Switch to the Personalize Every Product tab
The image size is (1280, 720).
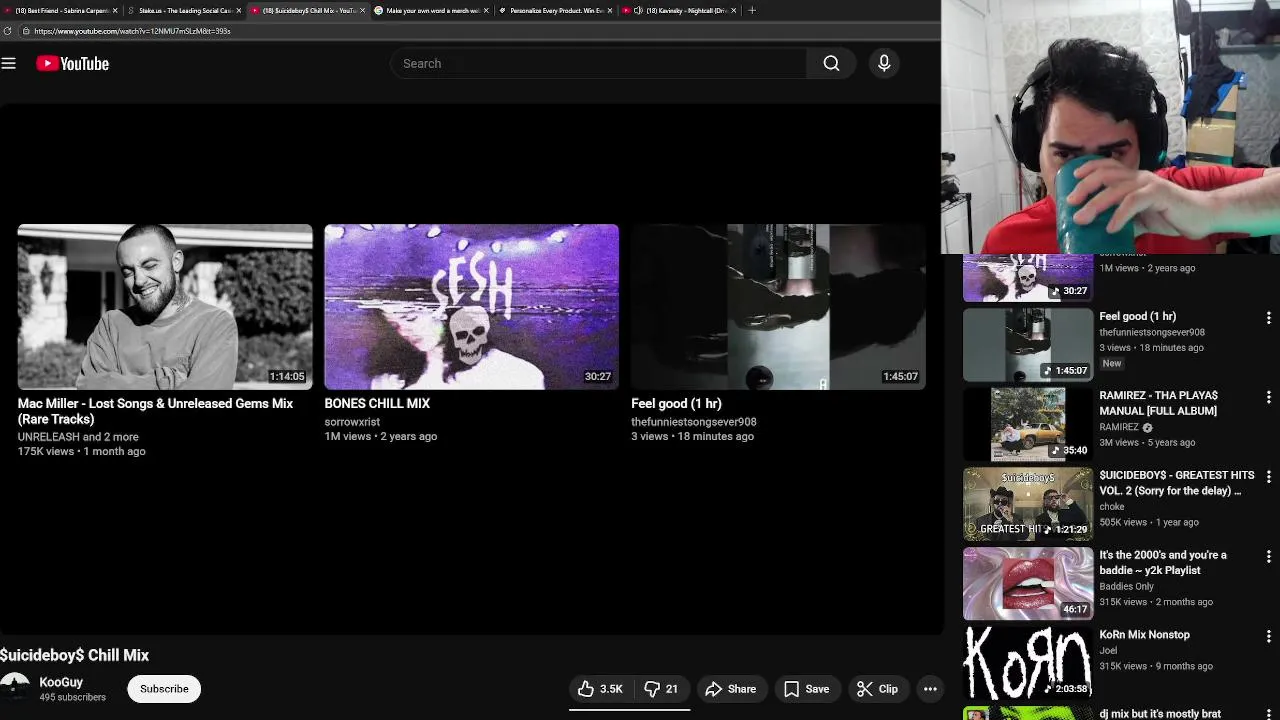554,10
